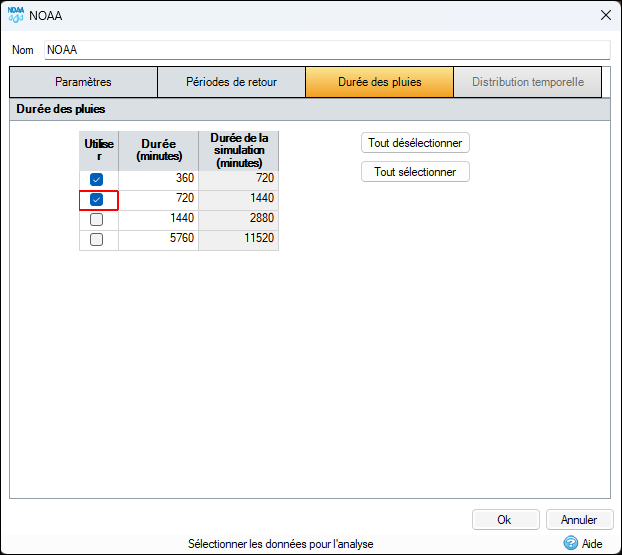
Task: Open the Distribution temporelle tab
Action: click(528, 82)
